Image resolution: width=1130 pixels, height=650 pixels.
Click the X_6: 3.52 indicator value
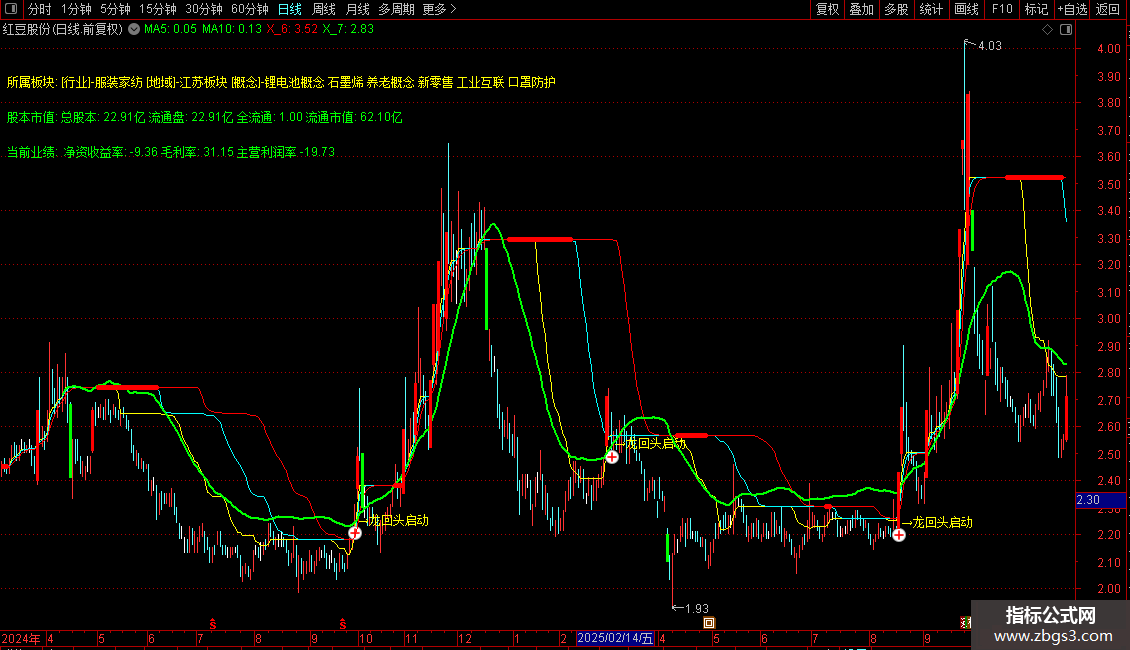(292, 30)
